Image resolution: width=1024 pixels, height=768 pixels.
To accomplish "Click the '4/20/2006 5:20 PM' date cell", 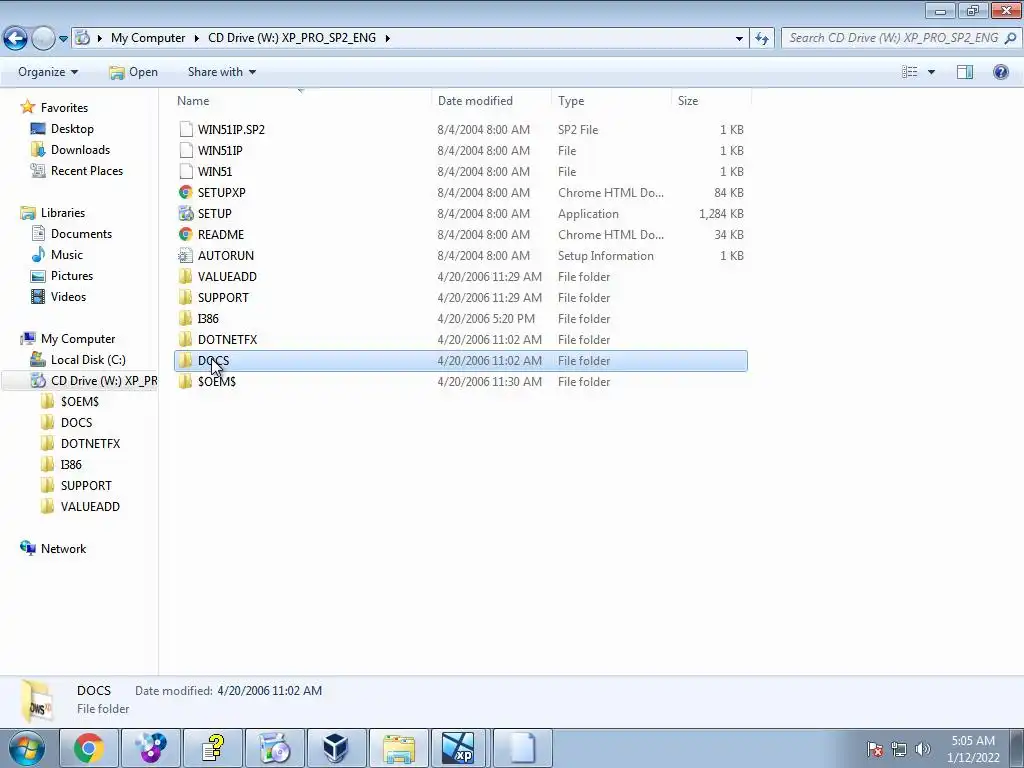I will coord(486,319).
